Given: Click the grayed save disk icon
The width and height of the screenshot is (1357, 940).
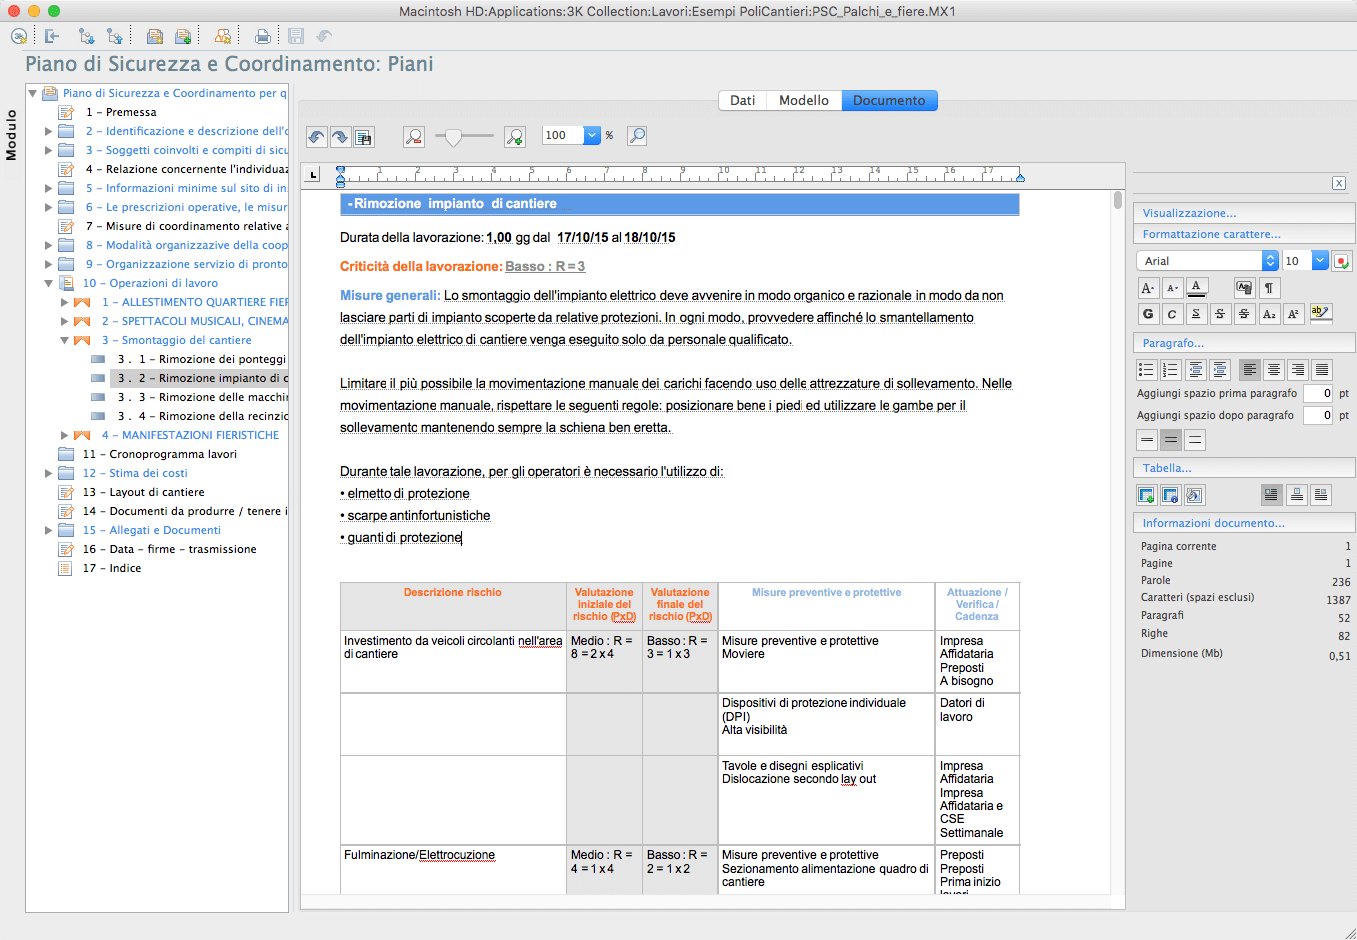Looking at the screenshot, I should (296, 36).
